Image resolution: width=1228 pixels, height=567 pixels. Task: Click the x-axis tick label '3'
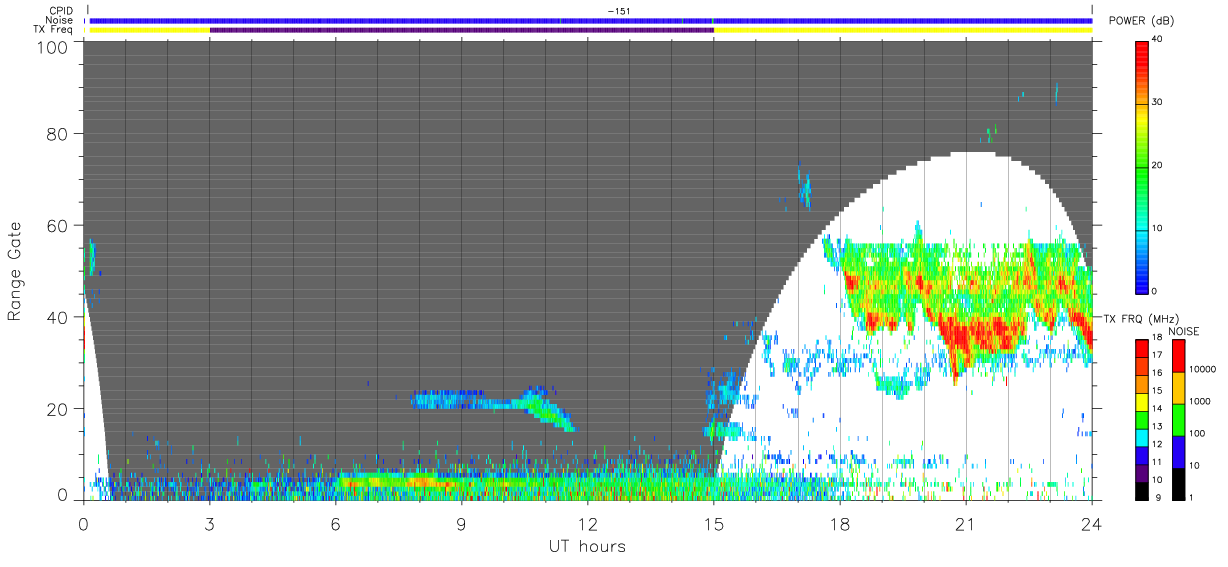209,523
